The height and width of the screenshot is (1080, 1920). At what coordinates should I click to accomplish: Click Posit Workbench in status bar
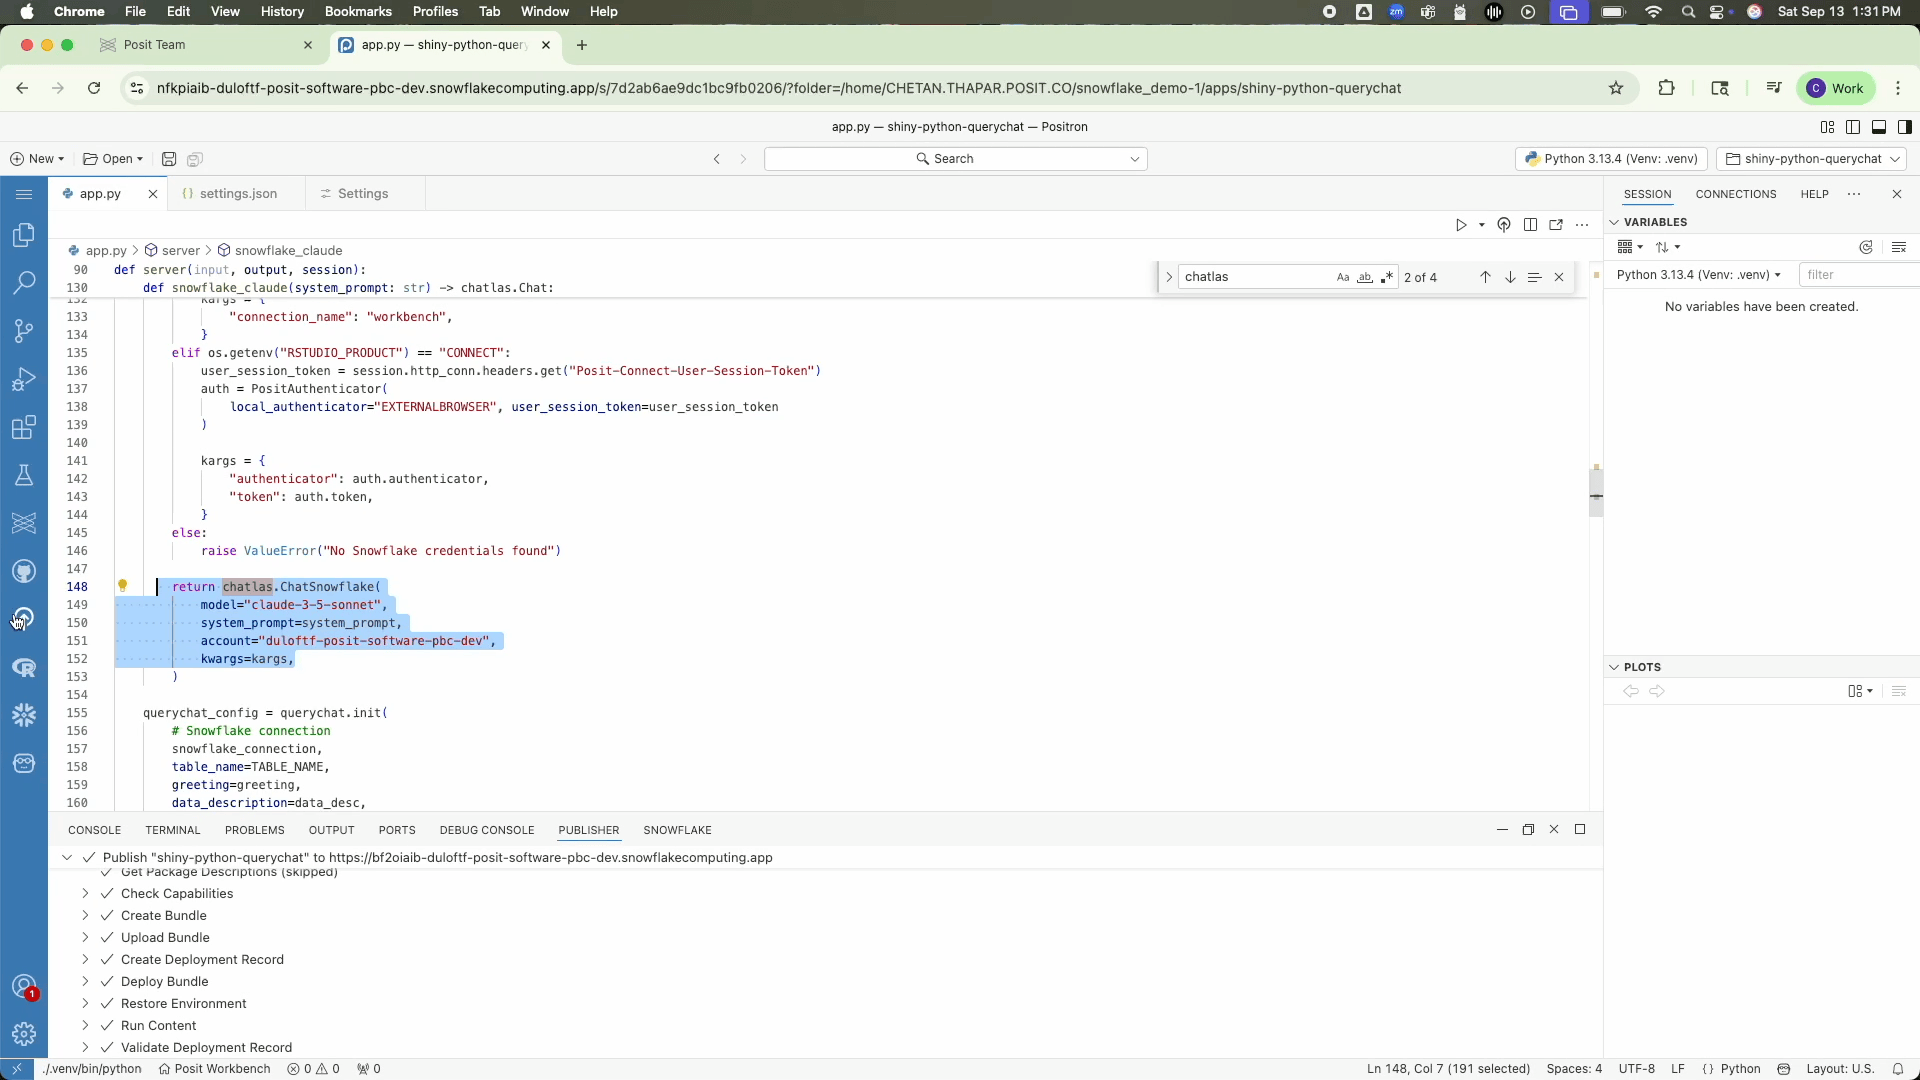214,1069
